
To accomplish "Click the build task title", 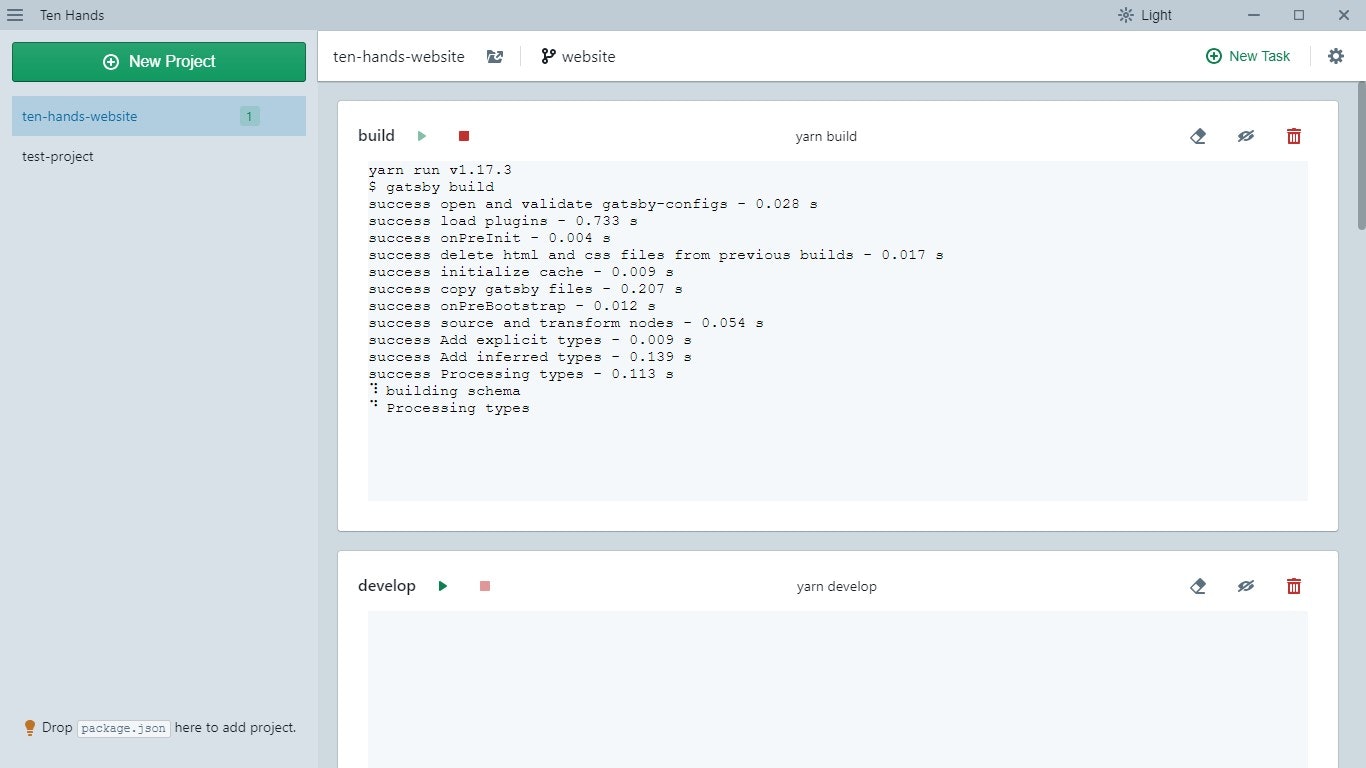I will (376, 136).
